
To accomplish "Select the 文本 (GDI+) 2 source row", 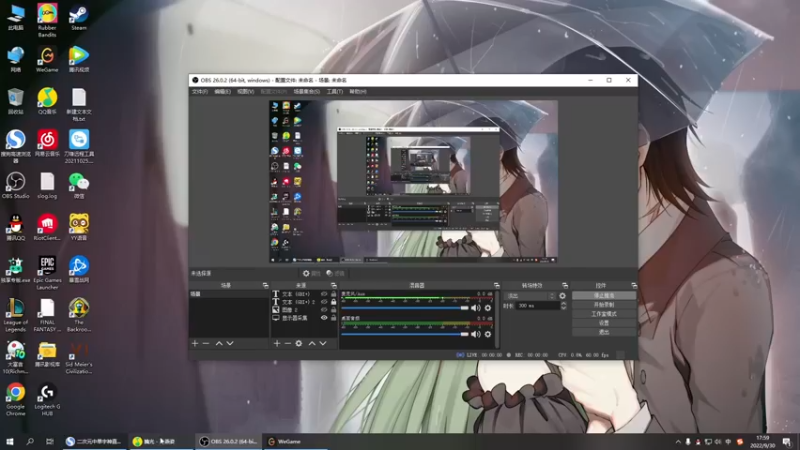I will [x=304, y=302].
